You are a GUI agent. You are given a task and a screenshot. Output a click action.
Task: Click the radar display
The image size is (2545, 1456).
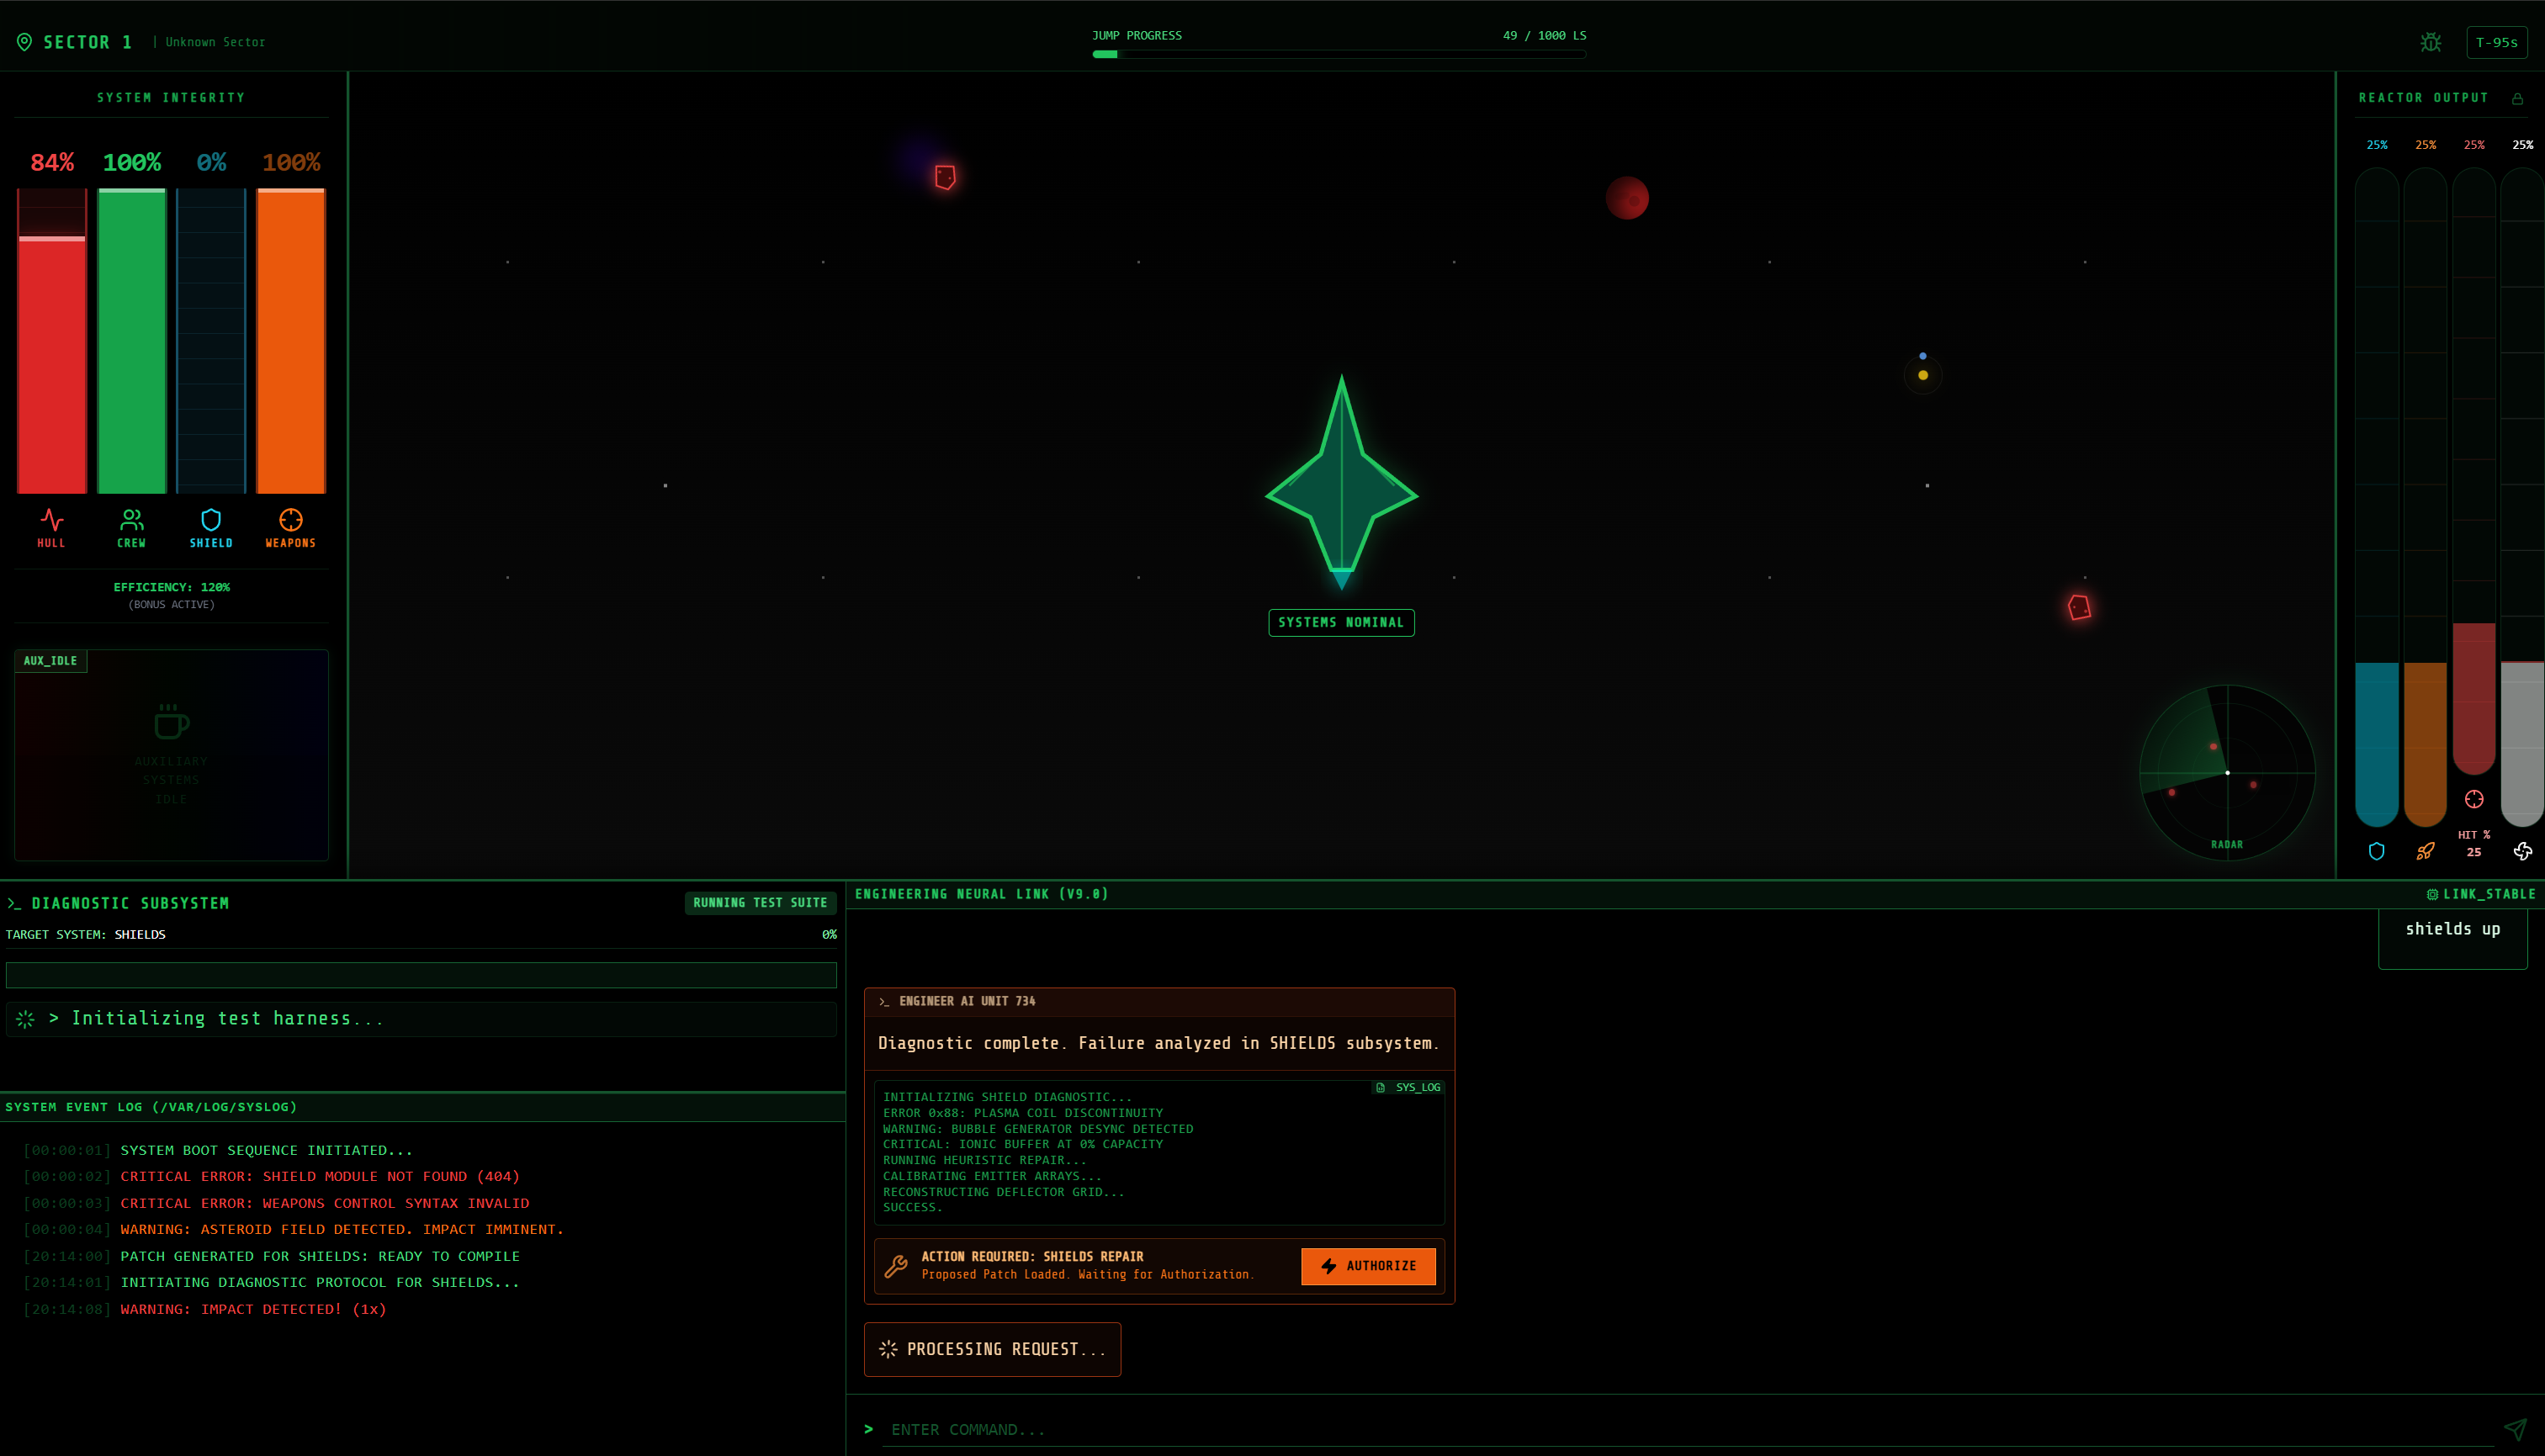point(2226,772)
